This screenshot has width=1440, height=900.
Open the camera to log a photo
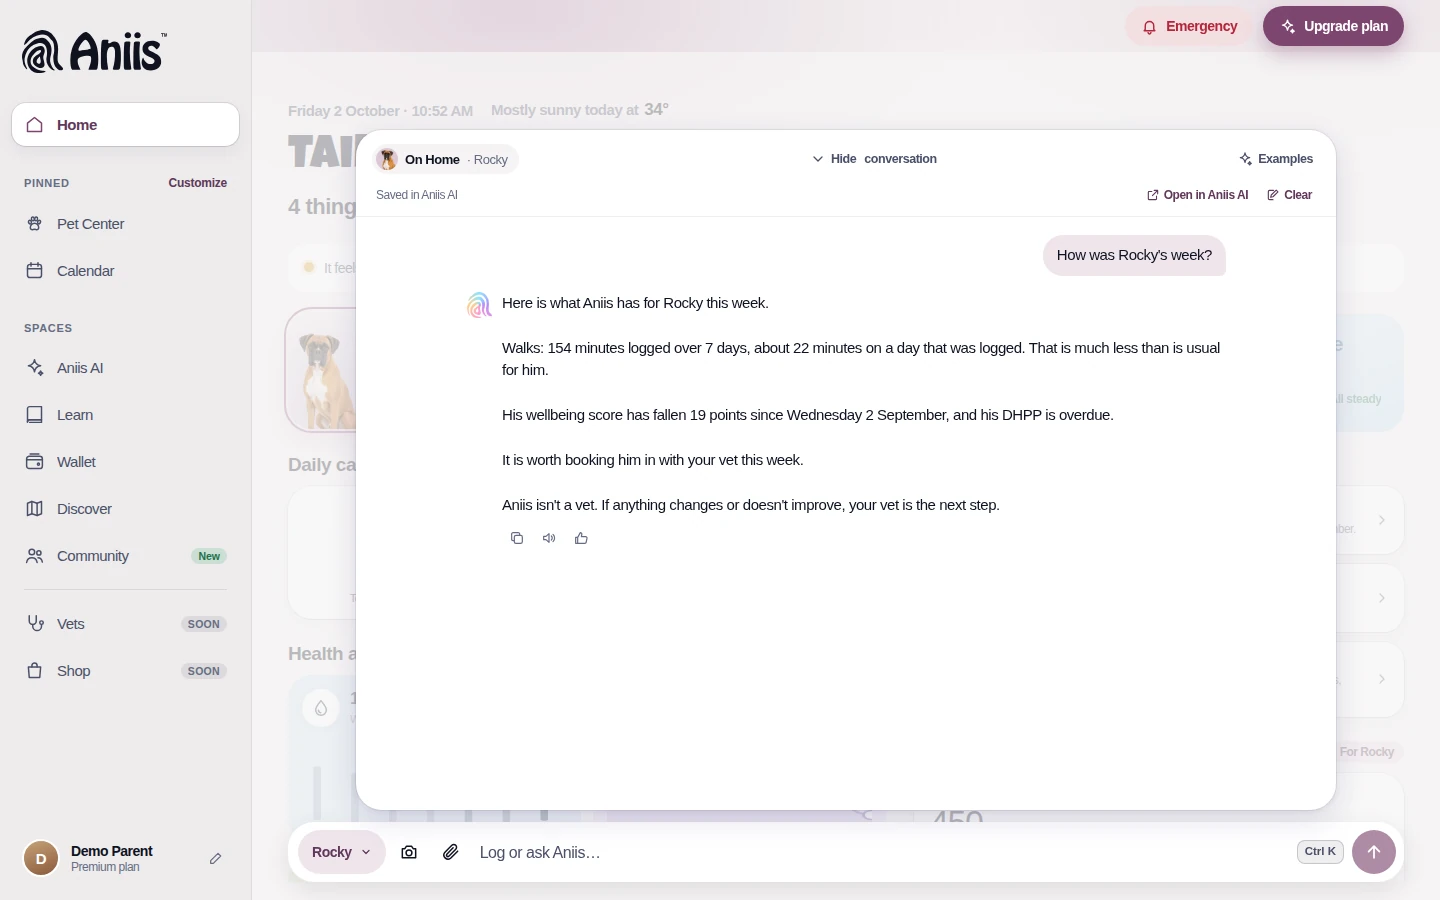[409, 852]
